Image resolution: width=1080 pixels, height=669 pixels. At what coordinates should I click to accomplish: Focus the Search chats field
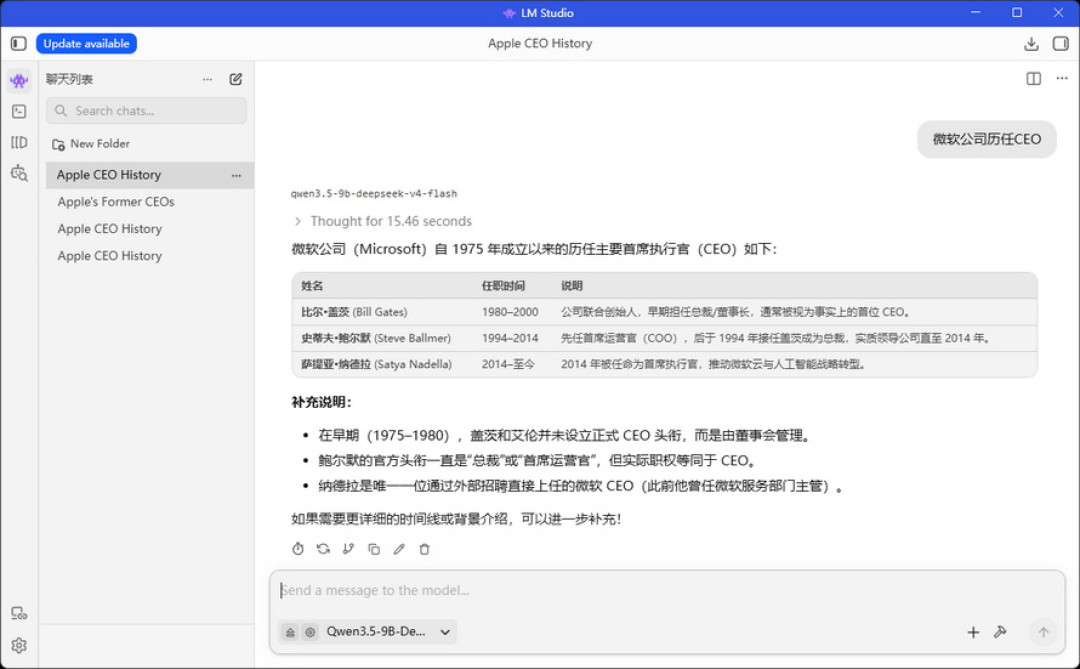(146, 110)
